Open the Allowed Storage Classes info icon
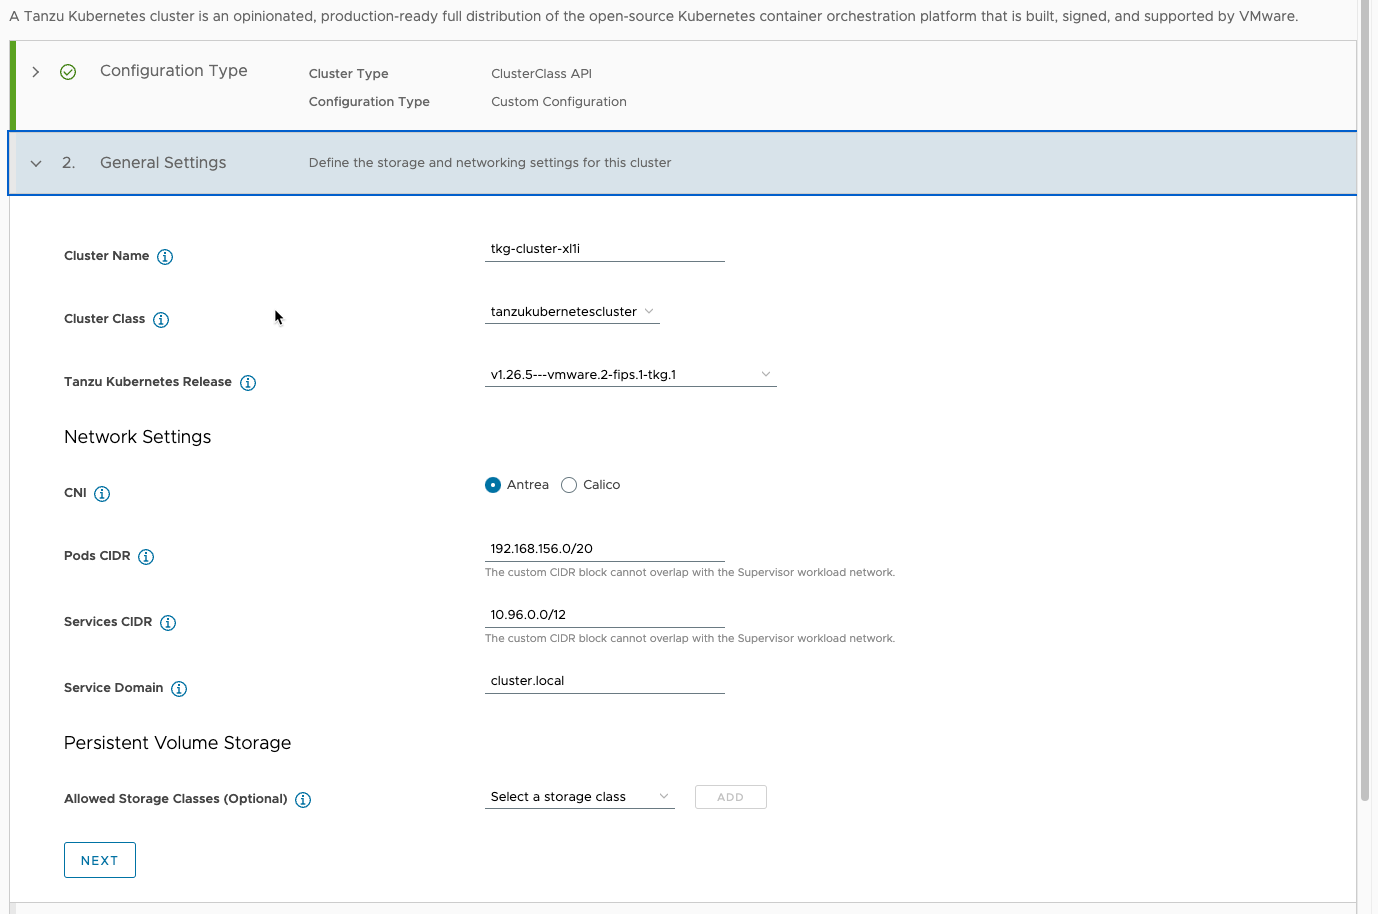This screenshot has height=914, width=1378. (x=303, y=800)
